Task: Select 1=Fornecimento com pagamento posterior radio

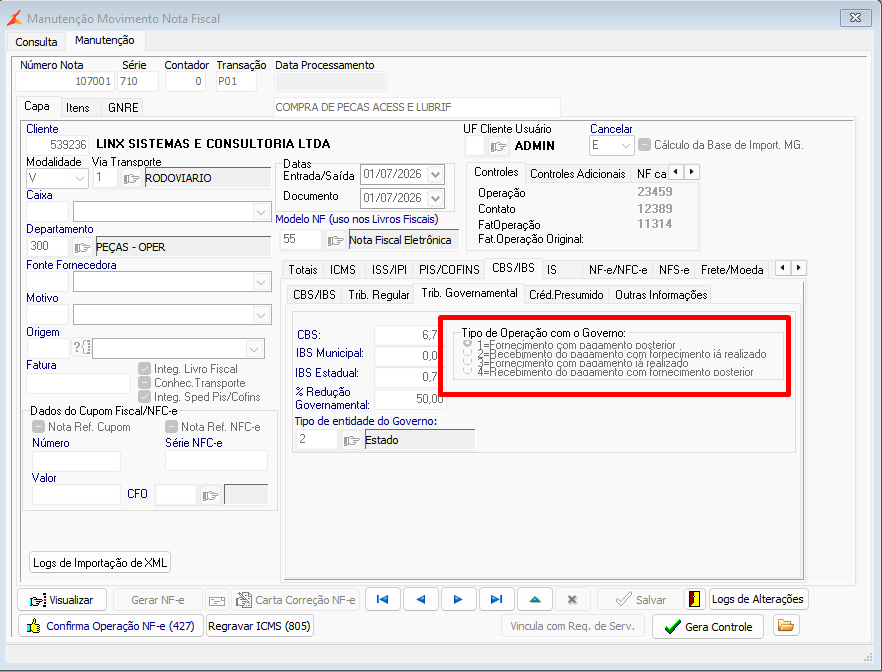Action: pyautogui.click(x=467, y=344)
